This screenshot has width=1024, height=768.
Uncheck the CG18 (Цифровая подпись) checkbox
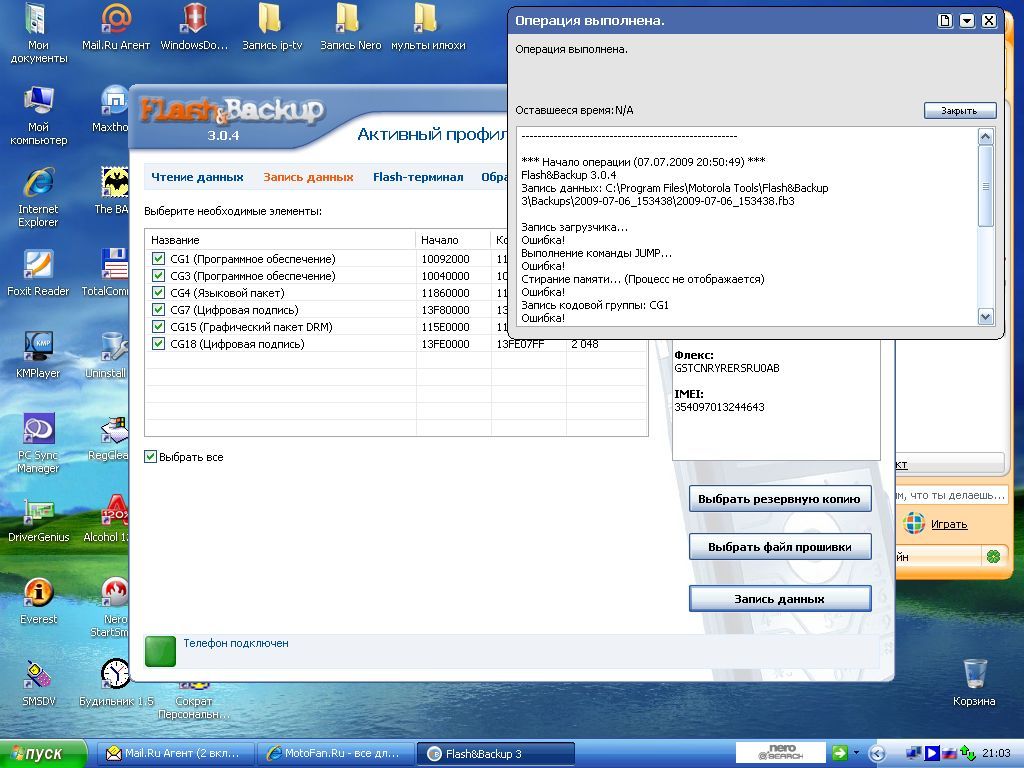coord(158,344)
